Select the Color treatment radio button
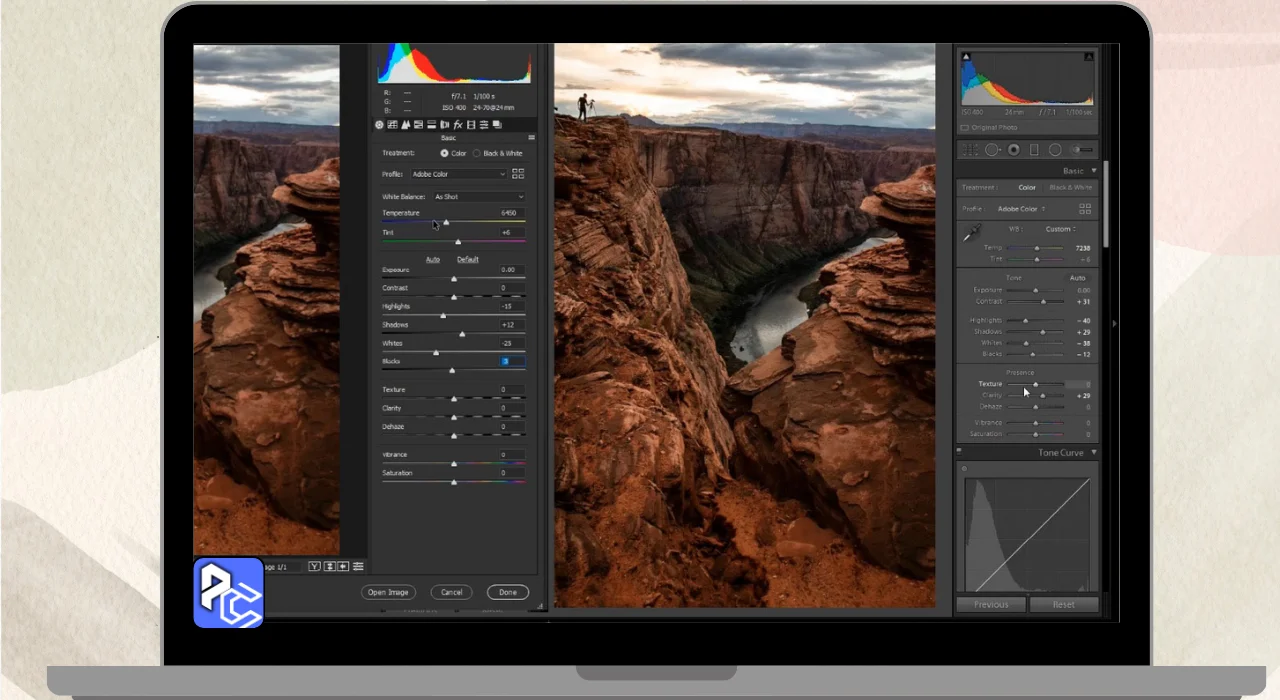Viewport: 1280px width, 700px height. point(445,154)
